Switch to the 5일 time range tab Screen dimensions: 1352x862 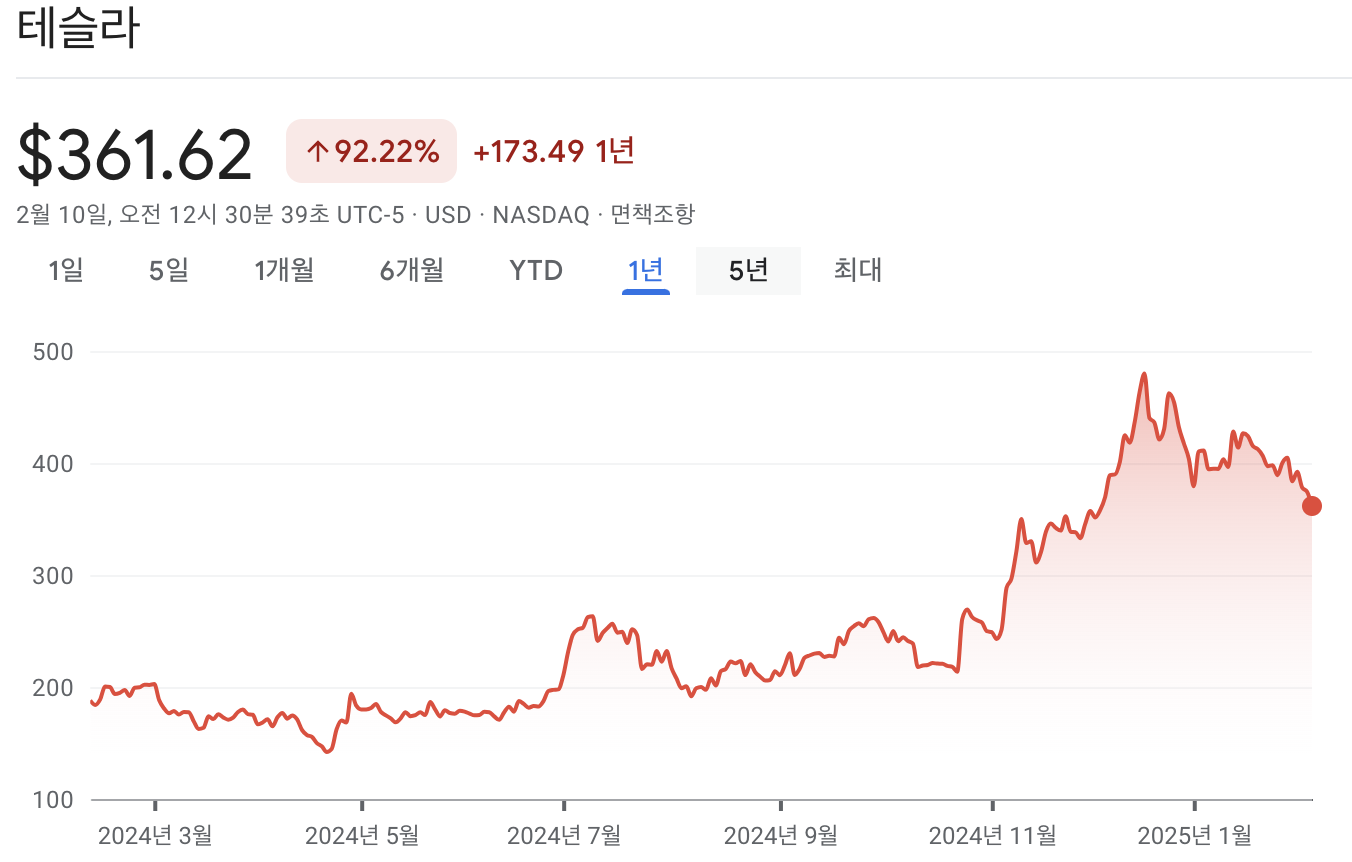coord(167,270)
